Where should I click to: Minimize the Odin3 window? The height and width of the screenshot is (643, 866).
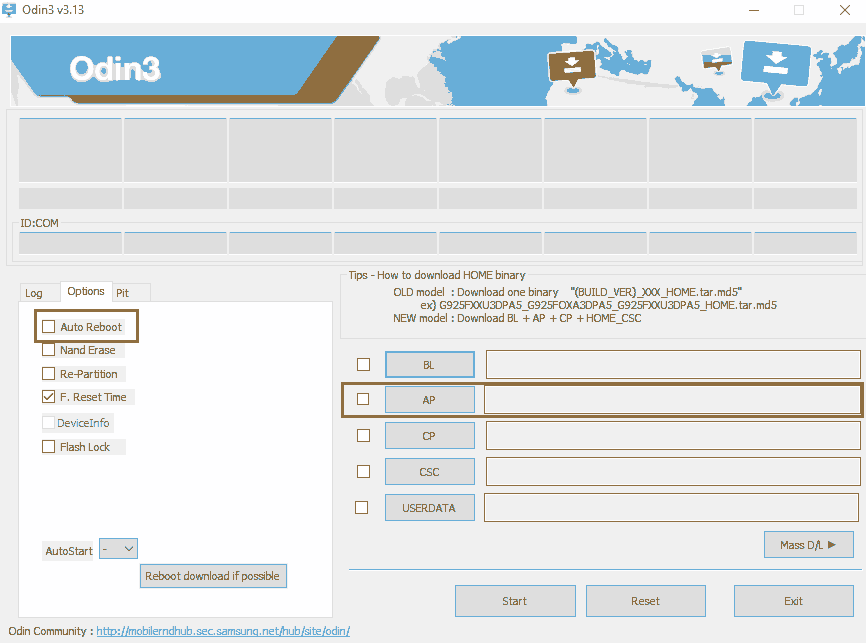coord(754,10)
